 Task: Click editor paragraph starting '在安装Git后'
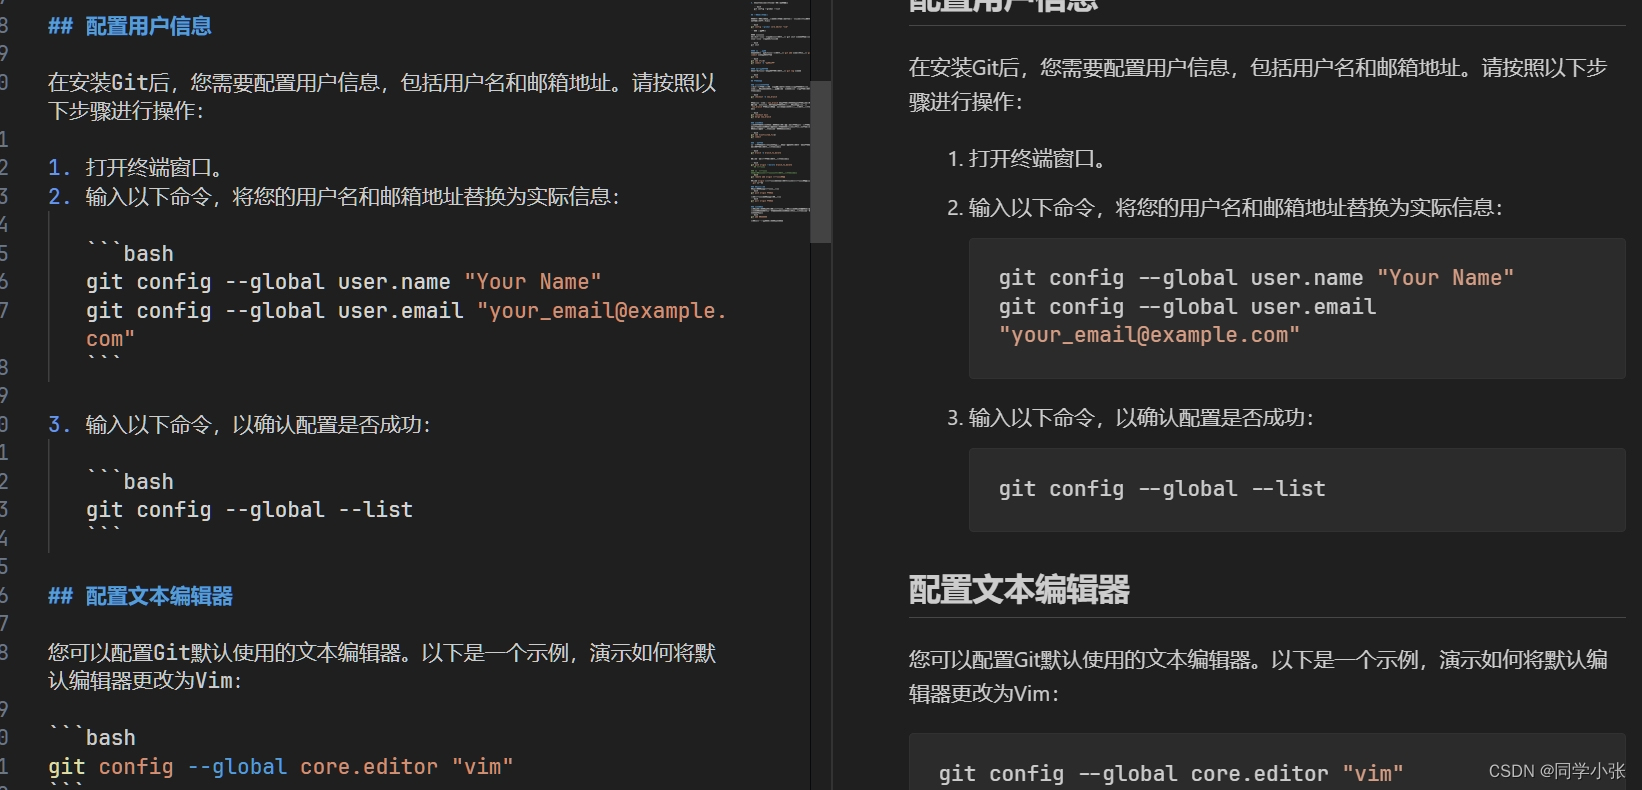[382, 97]
